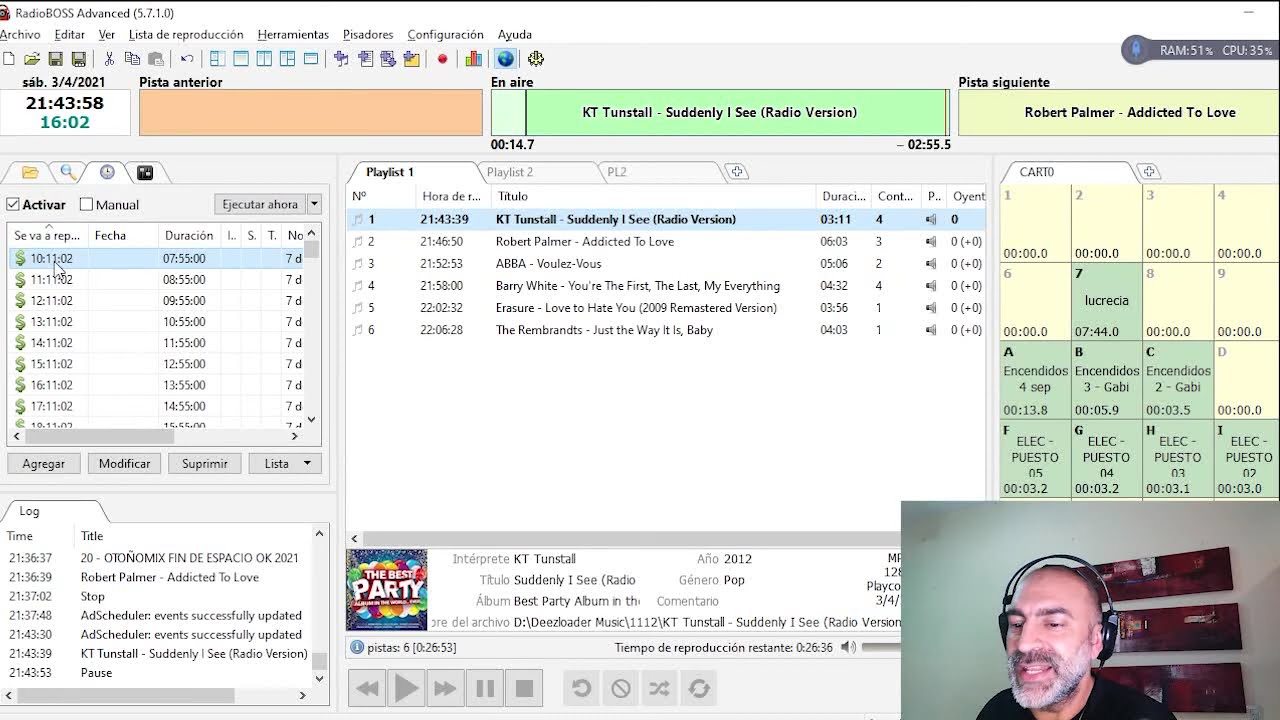Click speaker icon in ABBA Voulez-Vous row
Viewport: 1280px width, 720px height.
(931, 264)
